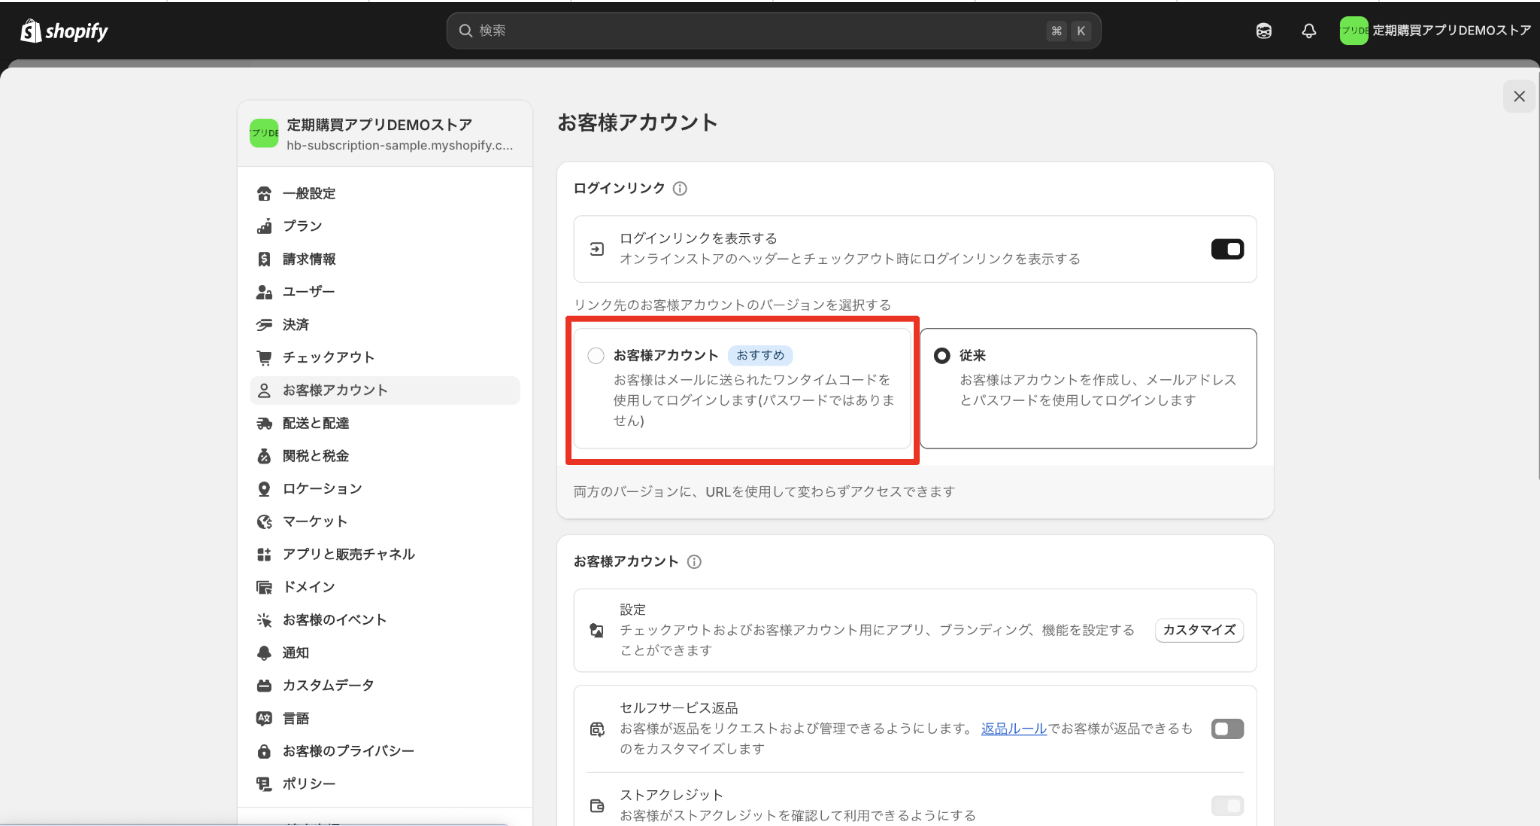Open アプリと販売チャネル settings
Viewport: 1540px width, 826px height.
348,555
